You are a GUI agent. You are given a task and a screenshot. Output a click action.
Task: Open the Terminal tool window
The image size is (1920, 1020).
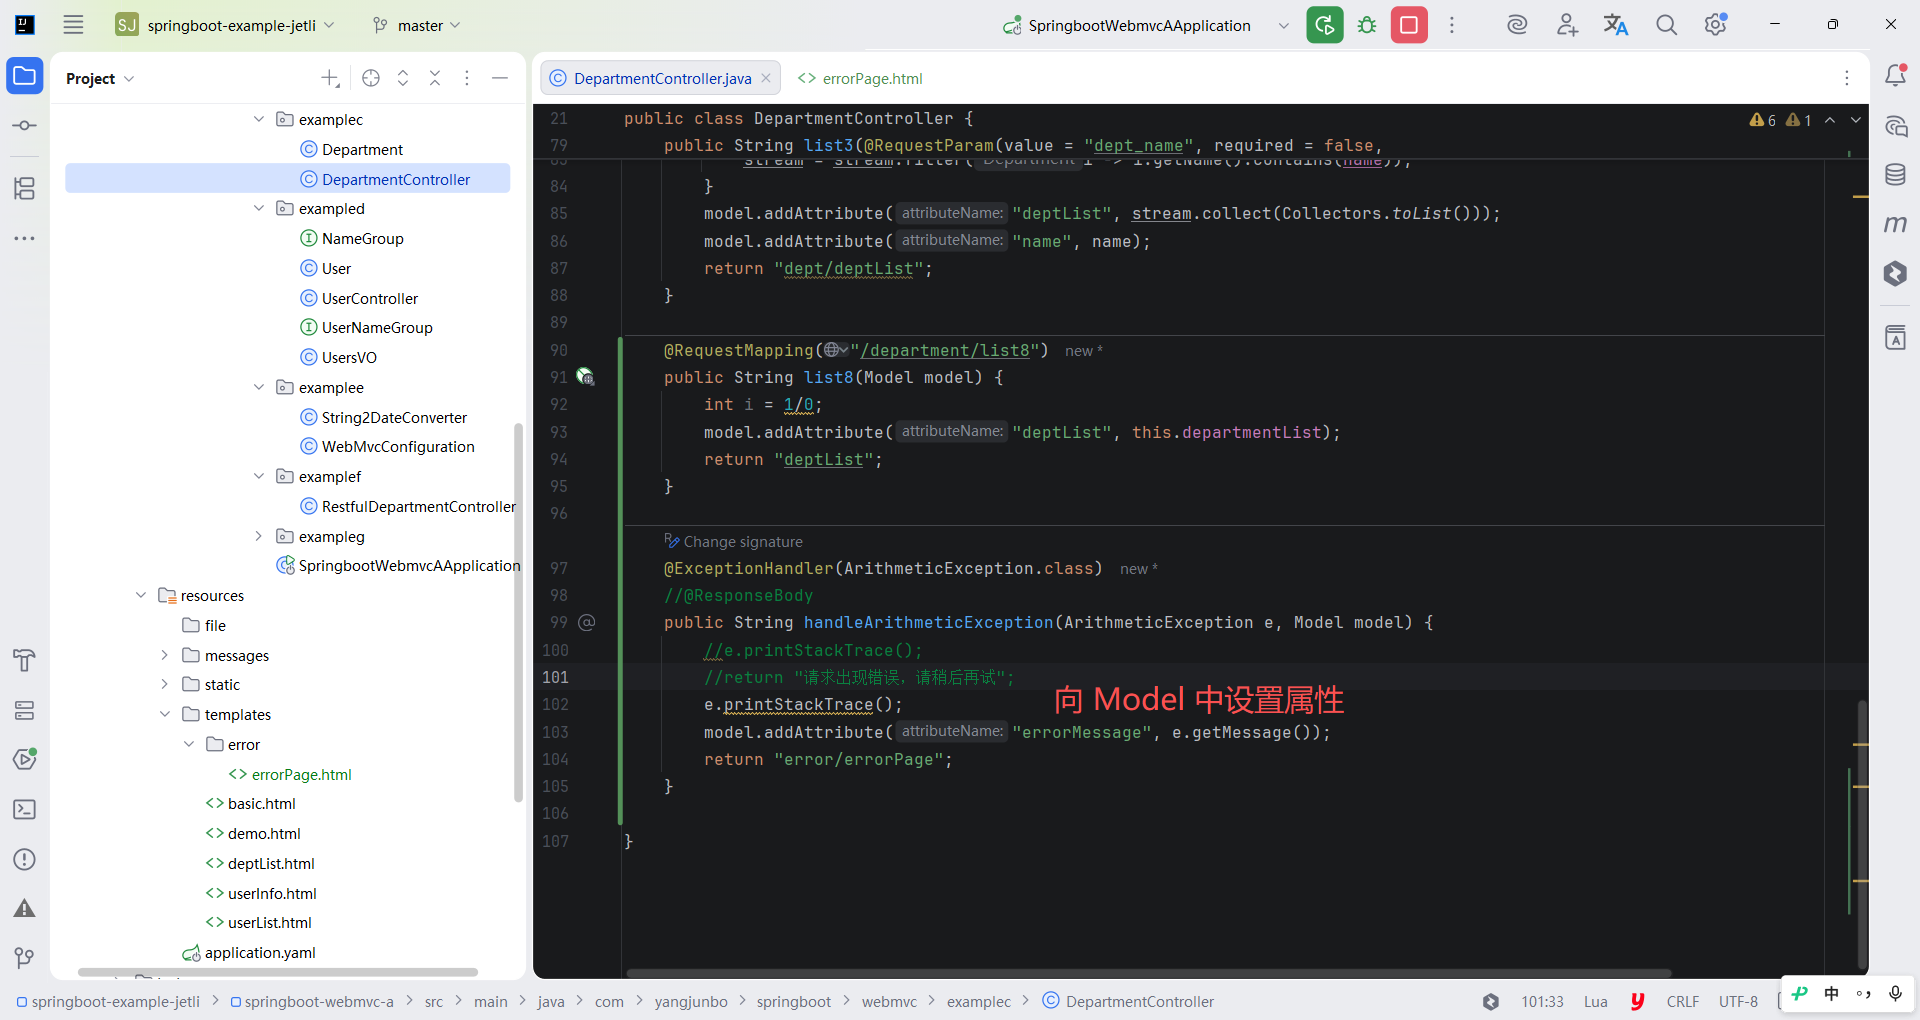pos(25,810)
